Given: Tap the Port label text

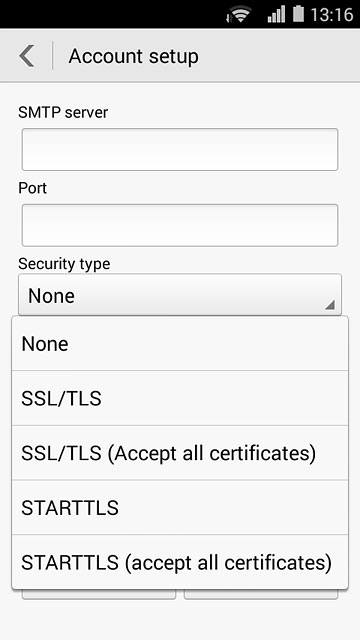Looking at the screenshot, I should pos(33,188).
